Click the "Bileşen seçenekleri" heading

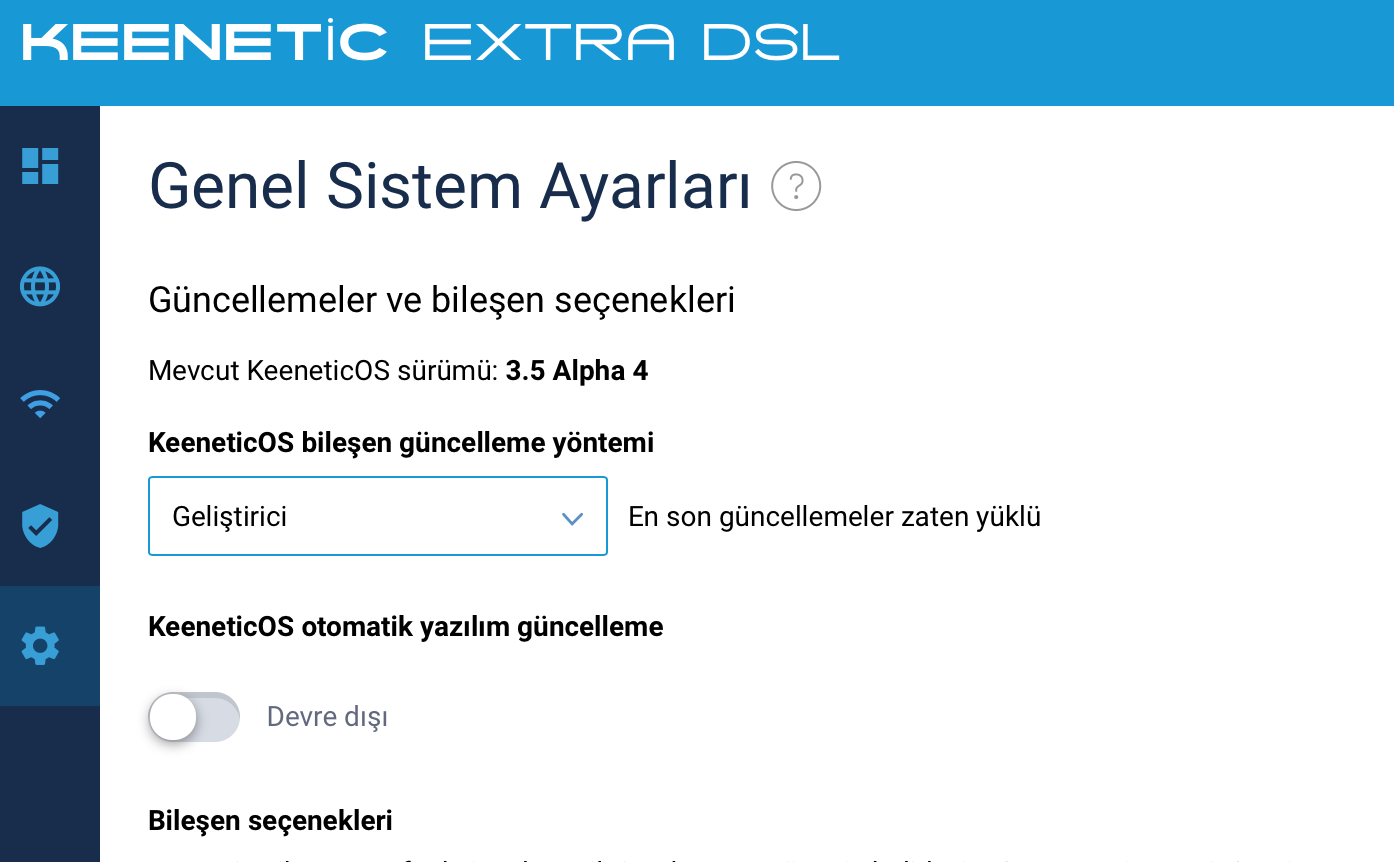(x=270, y=821)
